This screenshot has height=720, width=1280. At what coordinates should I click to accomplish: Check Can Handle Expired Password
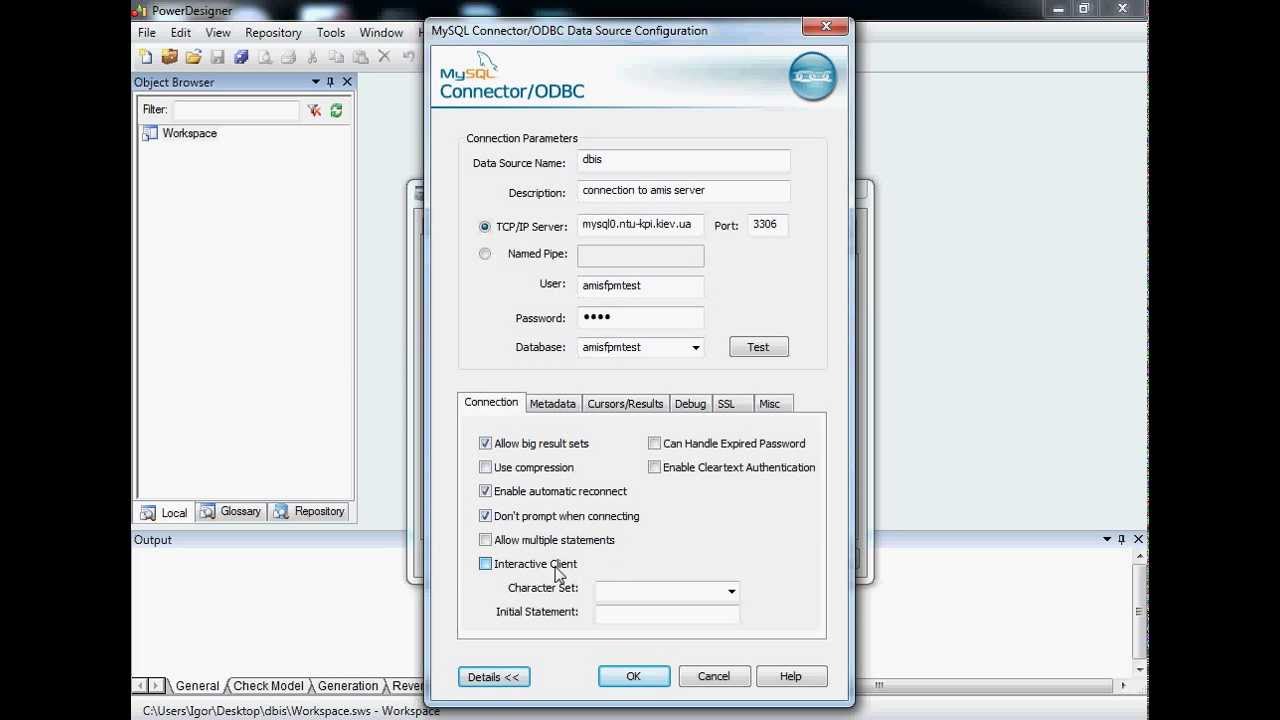tap(654, 443)
